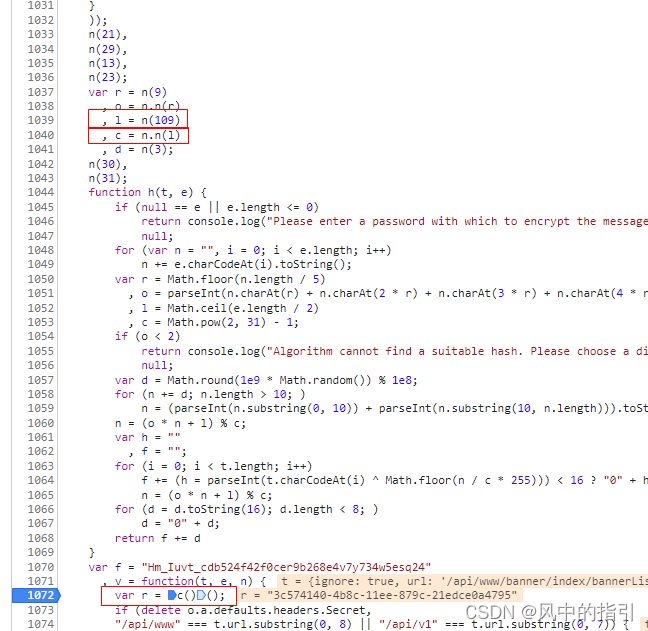Click the inline 't = {ignore: true, url:' preview

(x=463, y=581)
